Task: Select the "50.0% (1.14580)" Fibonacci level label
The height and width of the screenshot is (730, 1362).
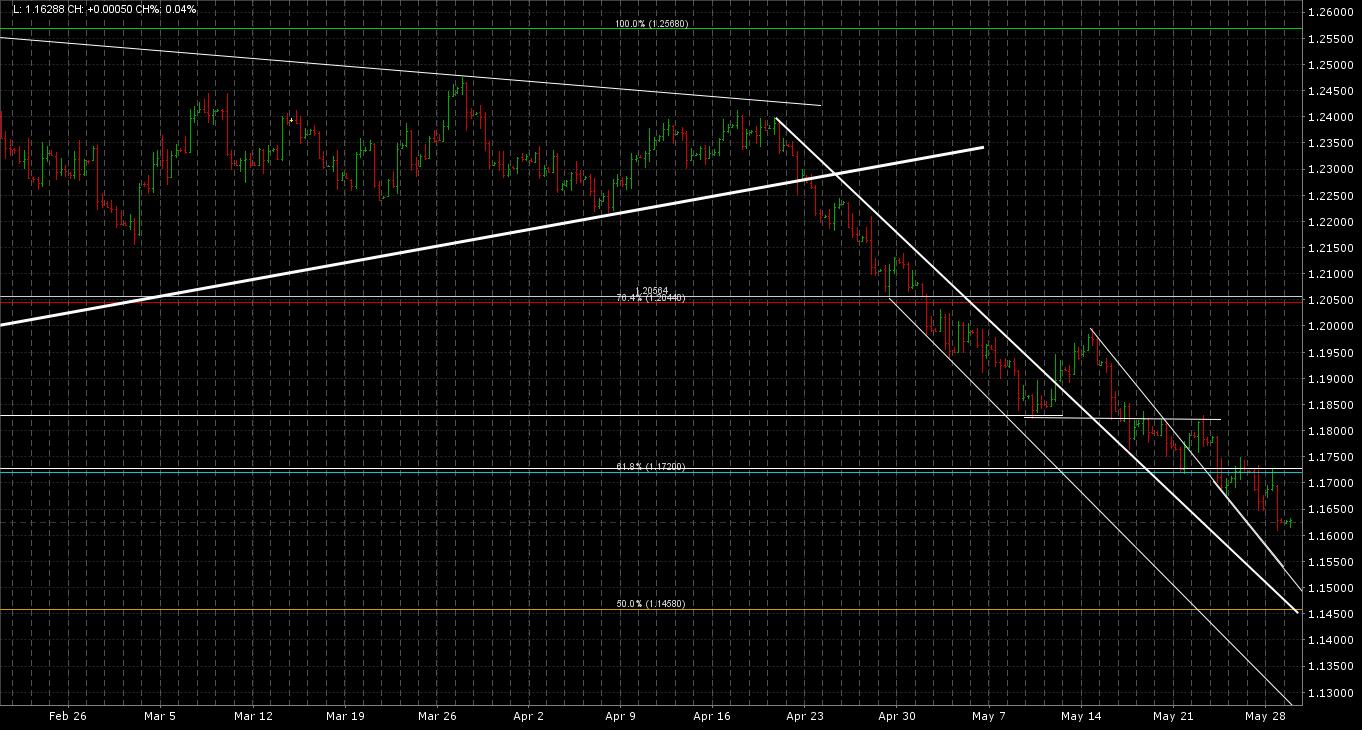Action: tap(650, 604)
